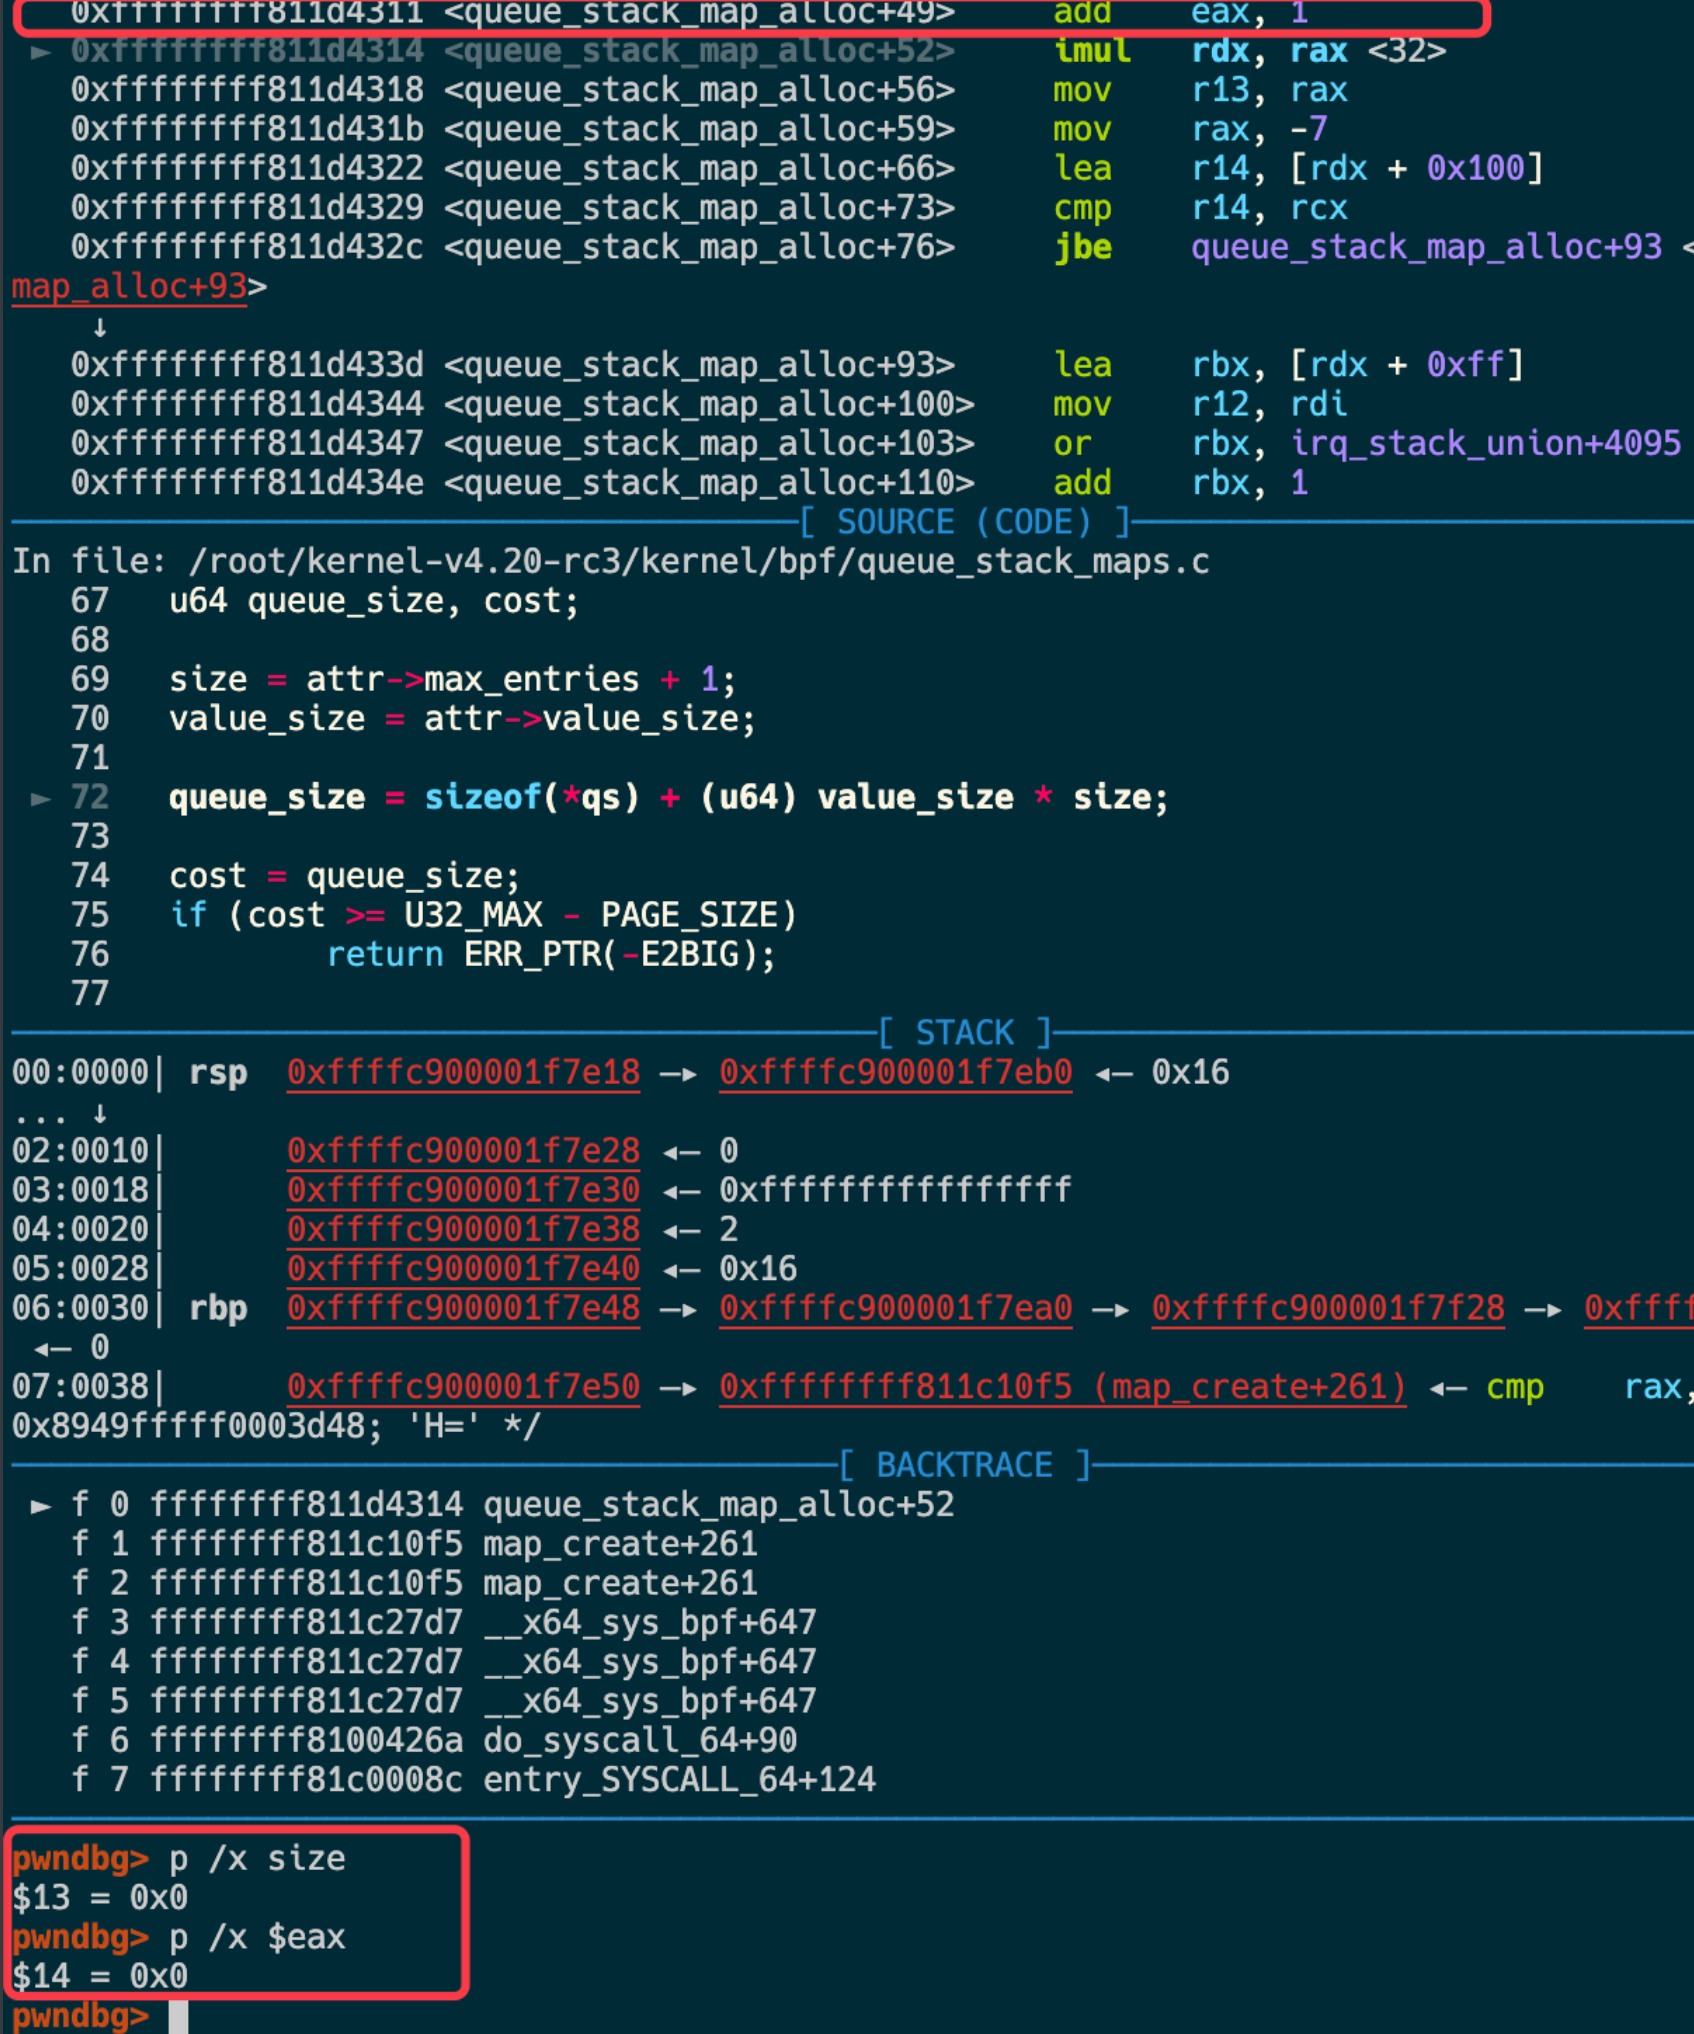Select stack address 0xffffc900001f7e28
The height and width of the screenshot is (2034, 1694).
463,1151
